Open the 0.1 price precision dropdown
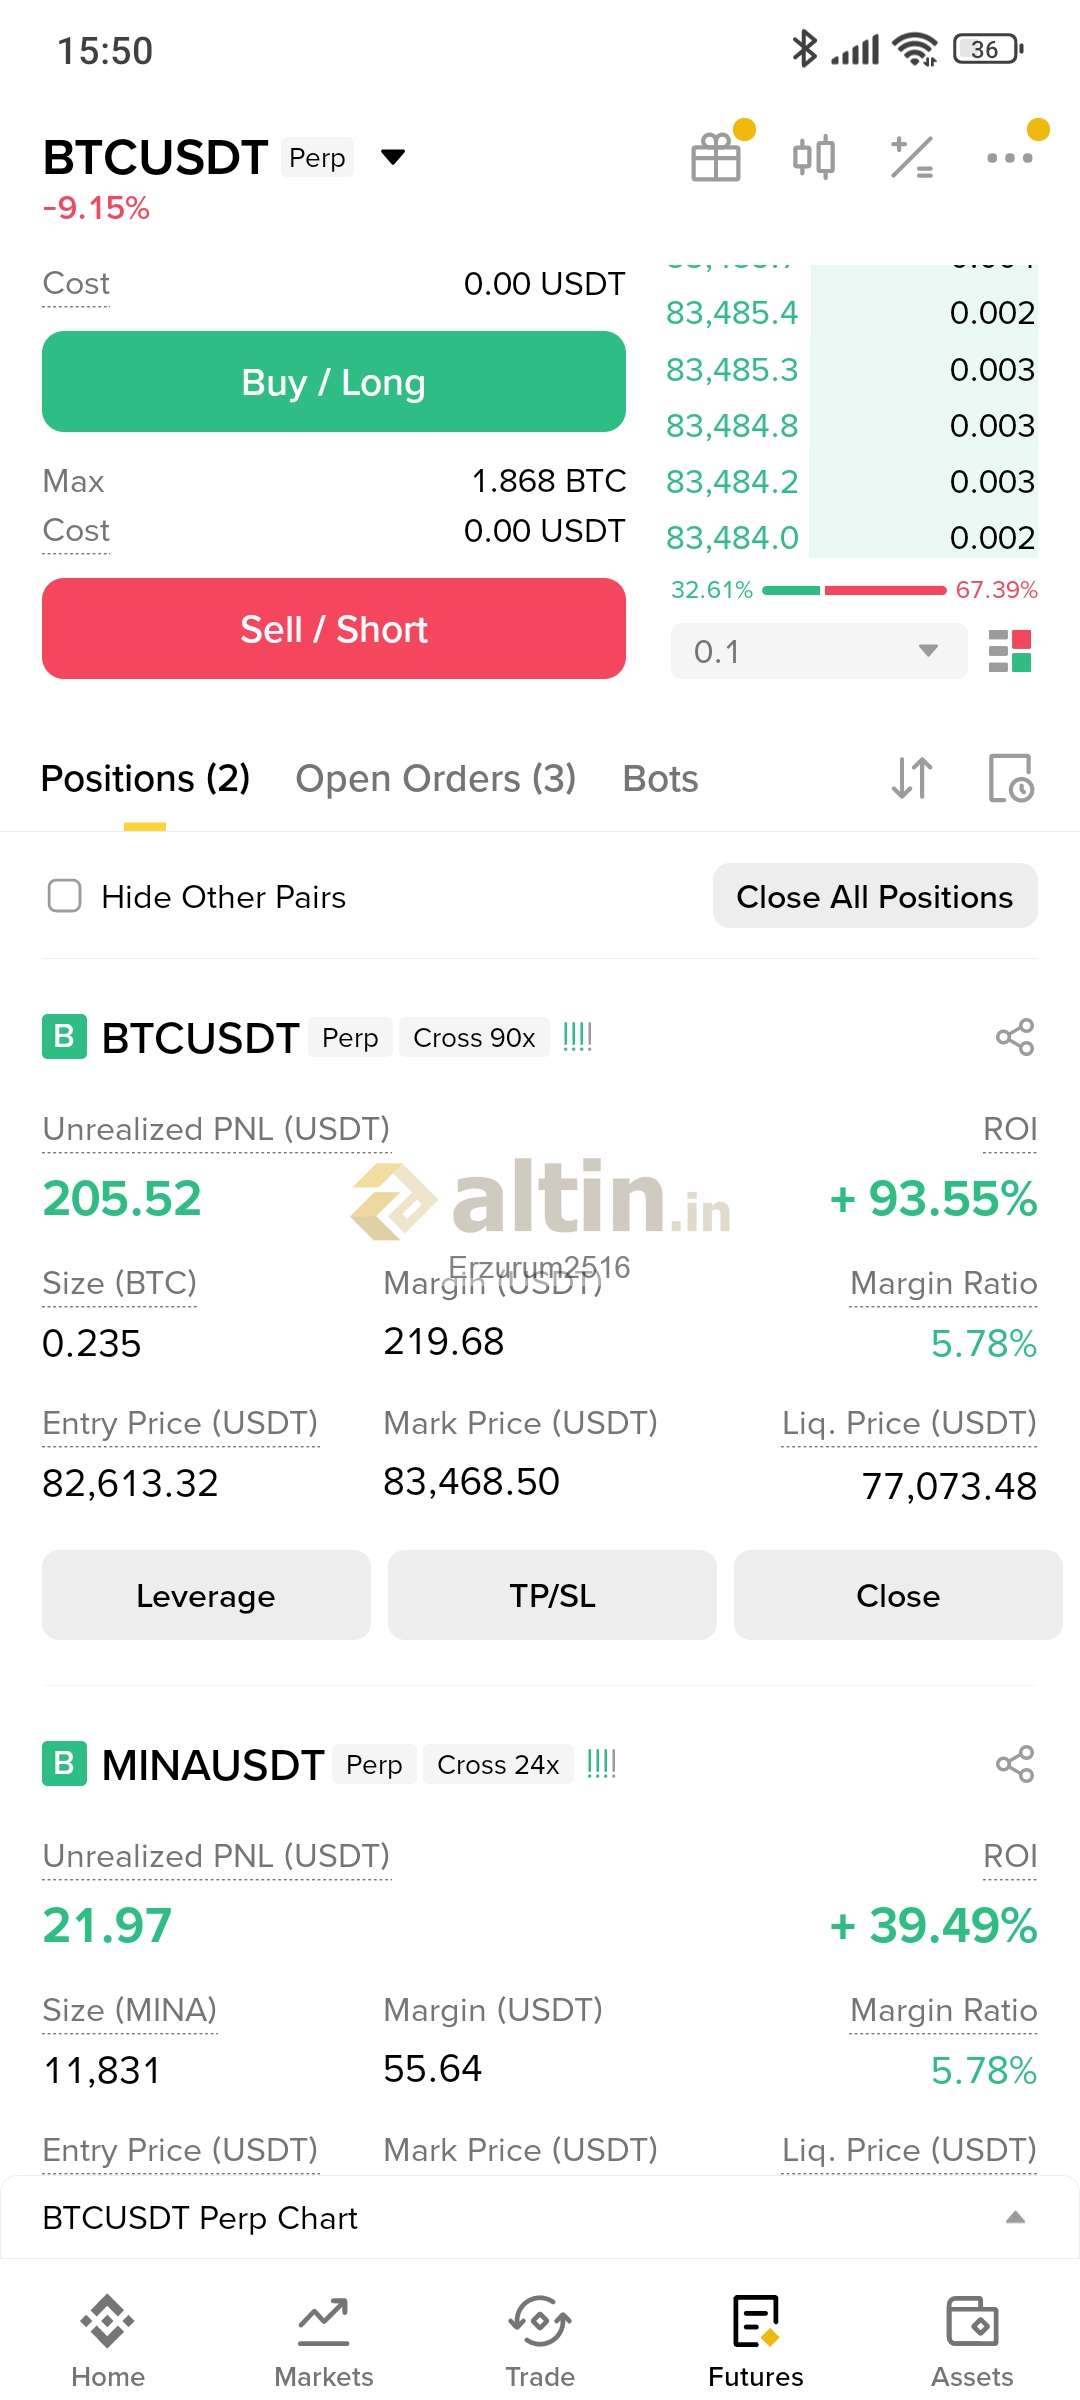1080x2400 pixels. [818, 651]
